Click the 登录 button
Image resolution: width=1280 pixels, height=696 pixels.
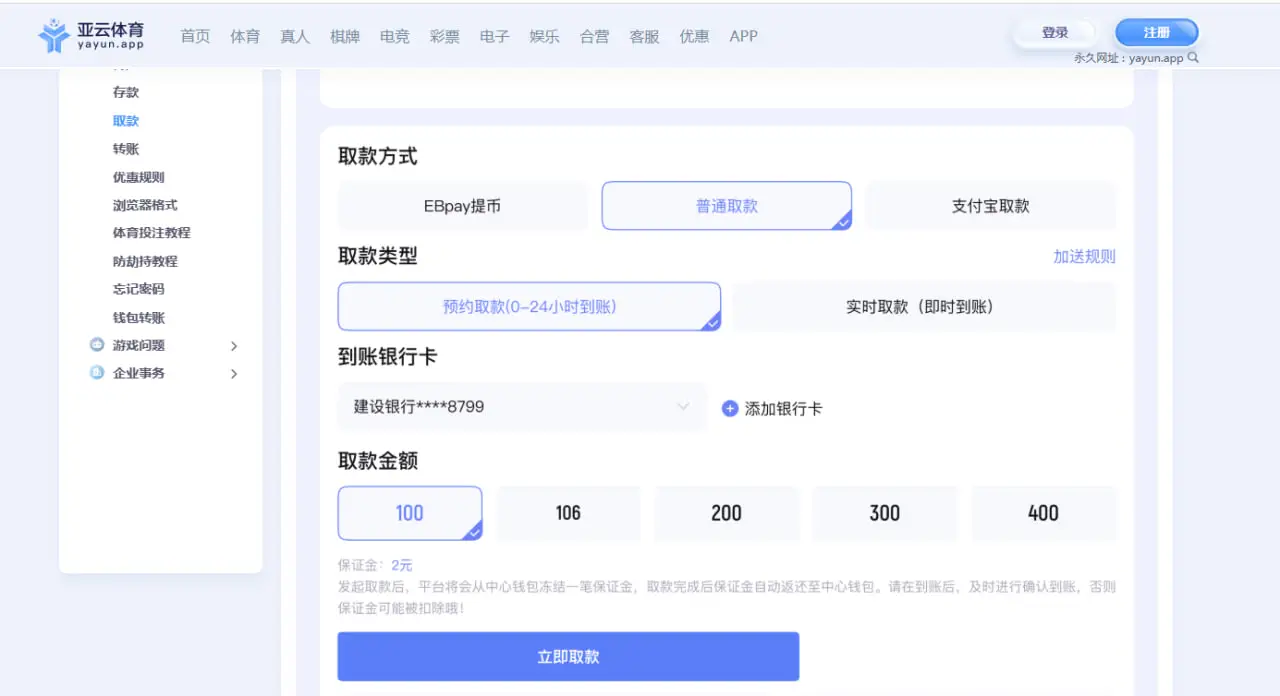coord(1055,33)
